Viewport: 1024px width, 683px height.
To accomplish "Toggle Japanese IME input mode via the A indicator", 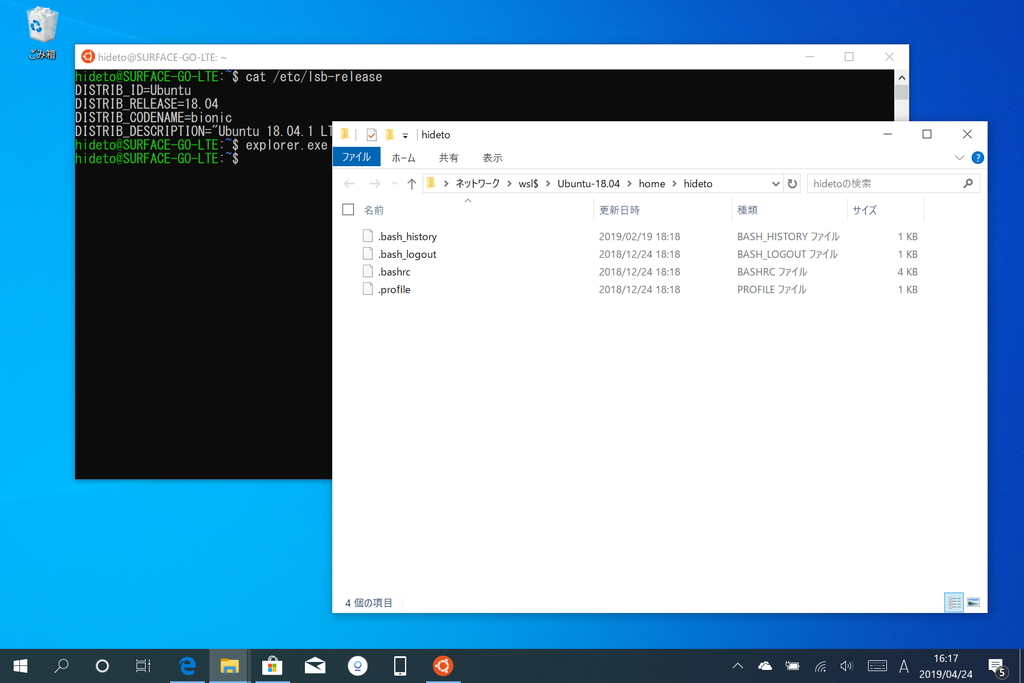I will pyautogui.click(x=903, y=665).
